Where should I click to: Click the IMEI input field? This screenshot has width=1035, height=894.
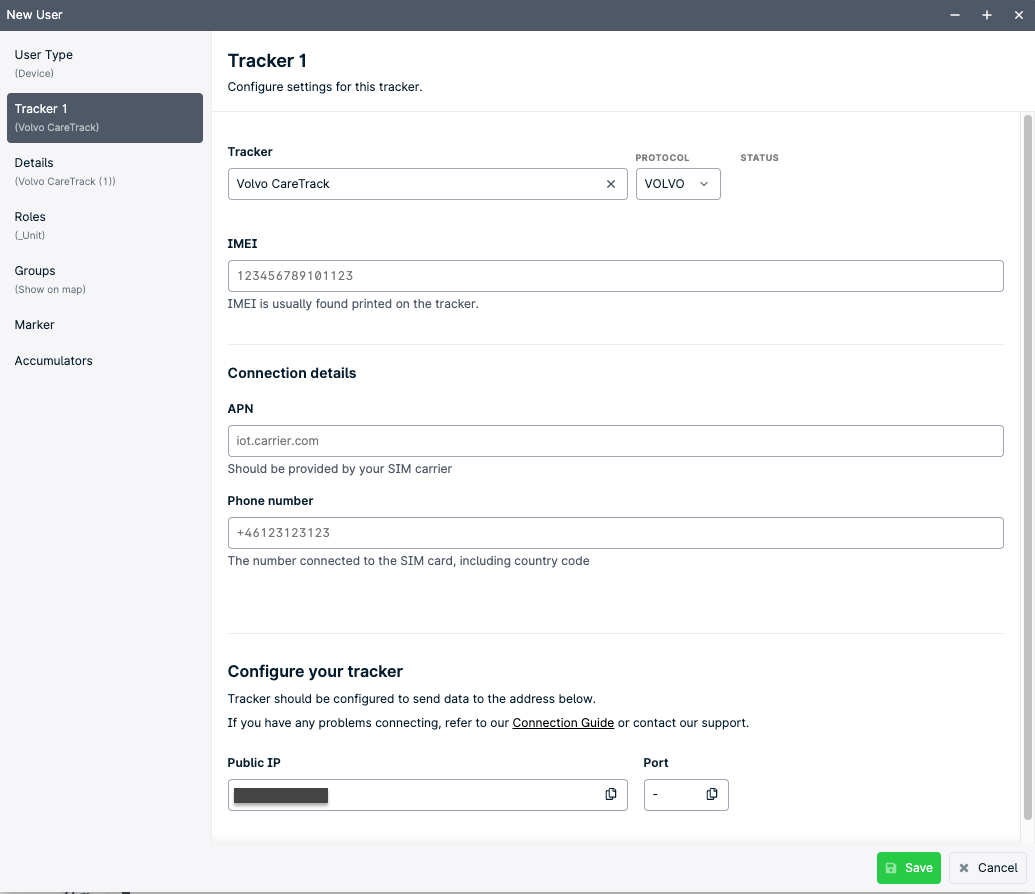tap(615, 275)
